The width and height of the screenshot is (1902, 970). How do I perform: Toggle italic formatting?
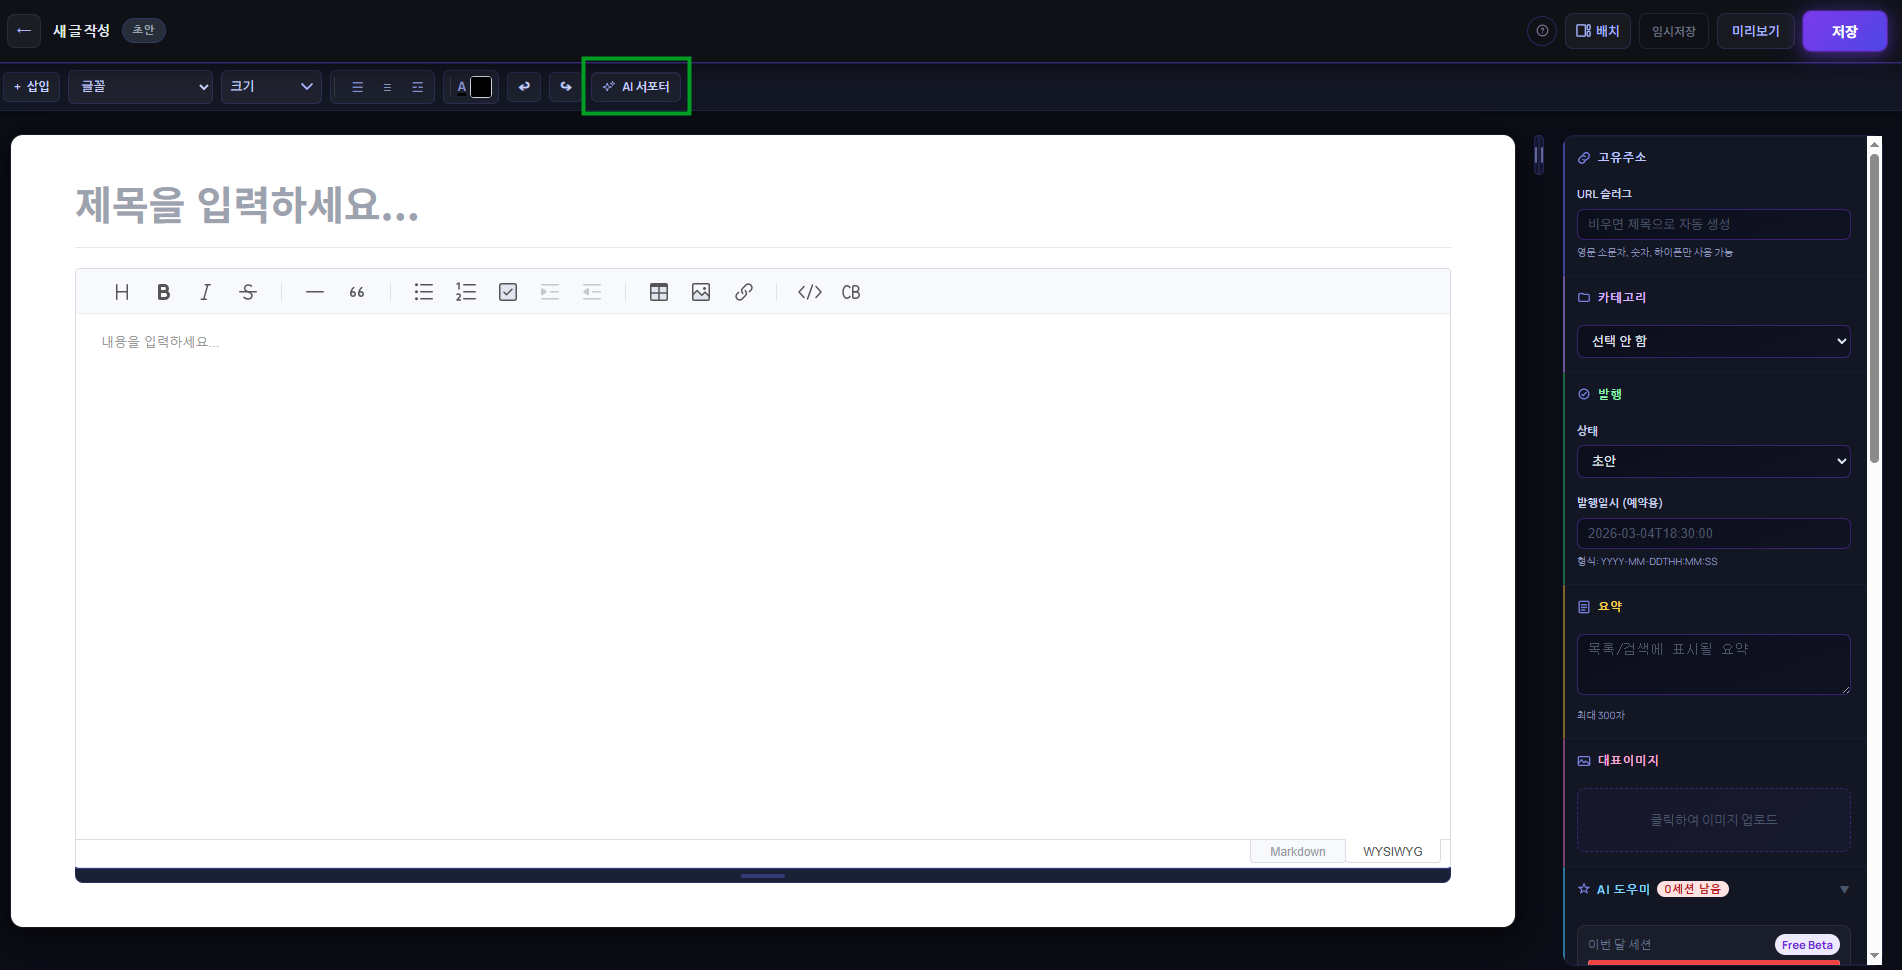point(205,292)
